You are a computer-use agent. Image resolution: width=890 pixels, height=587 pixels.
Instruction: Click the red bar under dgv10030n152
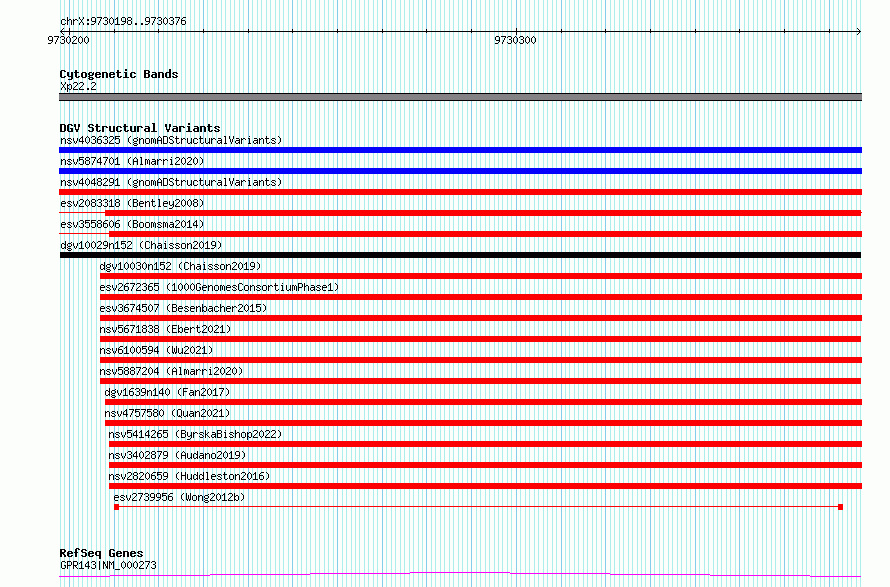point(481,276)
